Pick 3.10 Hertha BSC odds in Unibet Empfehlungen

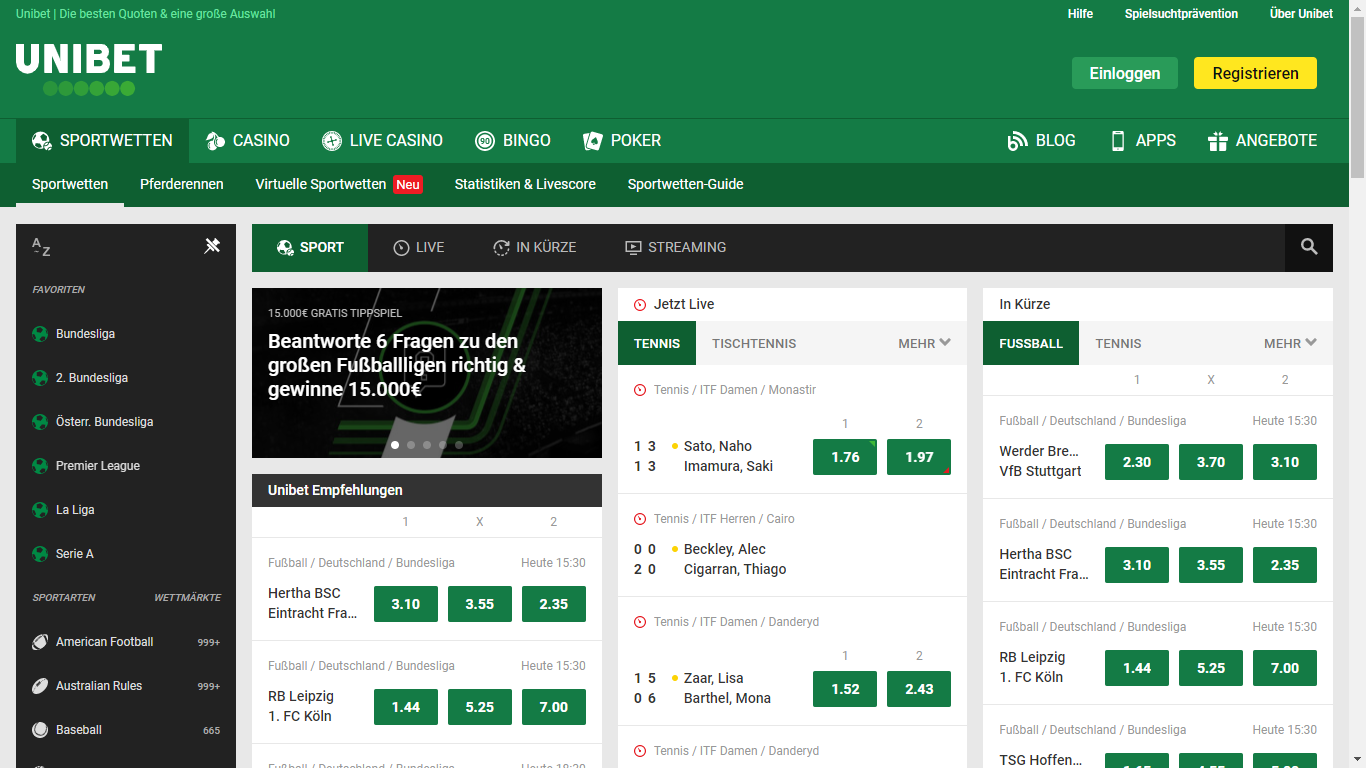pos(406,604)
